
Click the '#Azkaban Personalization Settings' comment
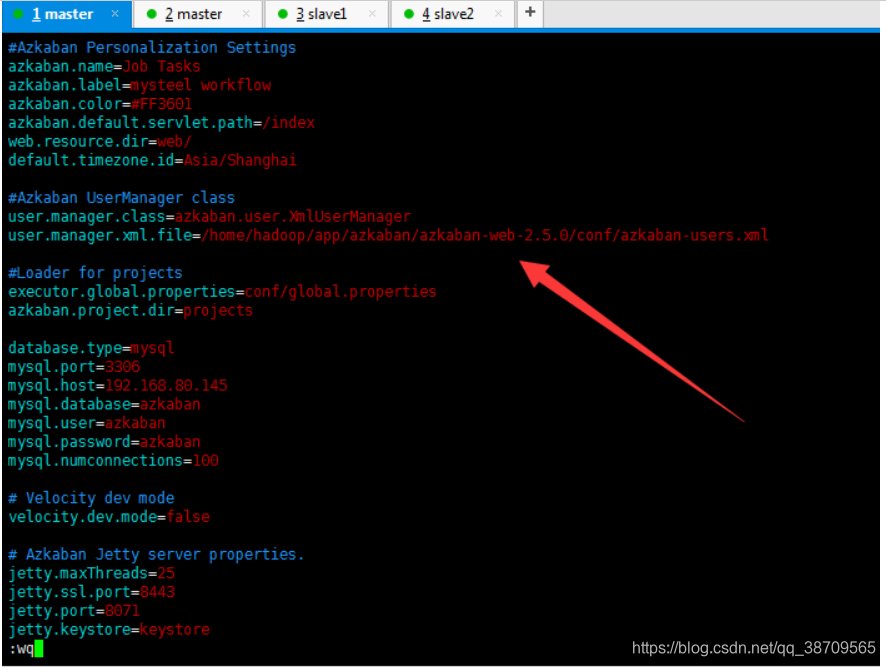(153, 47)
